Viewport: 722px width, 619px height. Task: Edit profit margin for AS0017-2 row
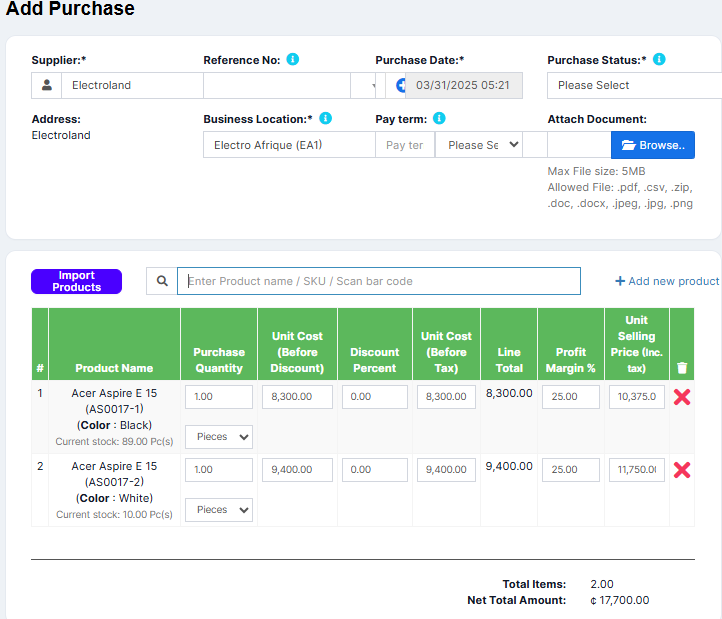[x=571, y=470]
